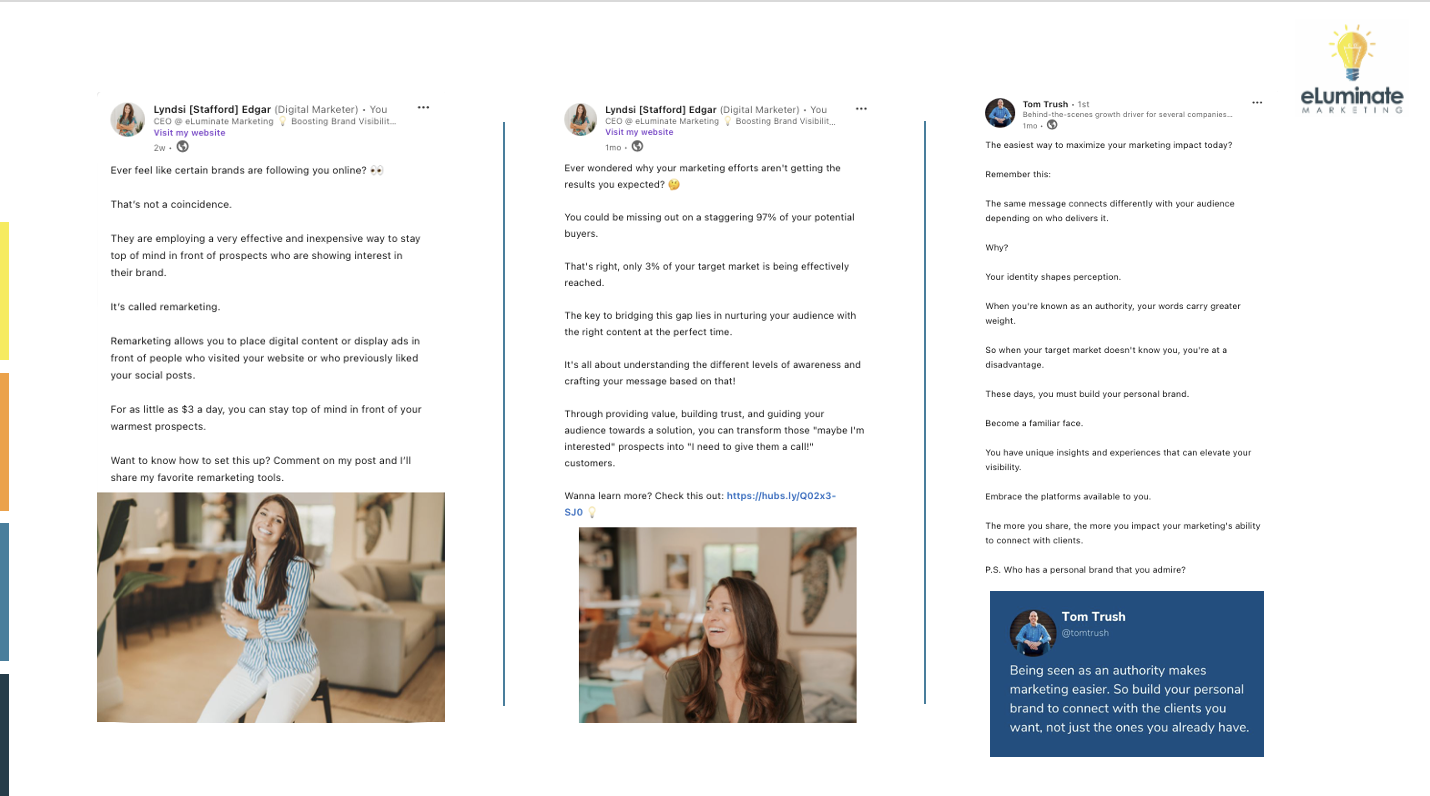Click the yellow color bar on left edge
1430x796 pixels.
coord(4,291)
